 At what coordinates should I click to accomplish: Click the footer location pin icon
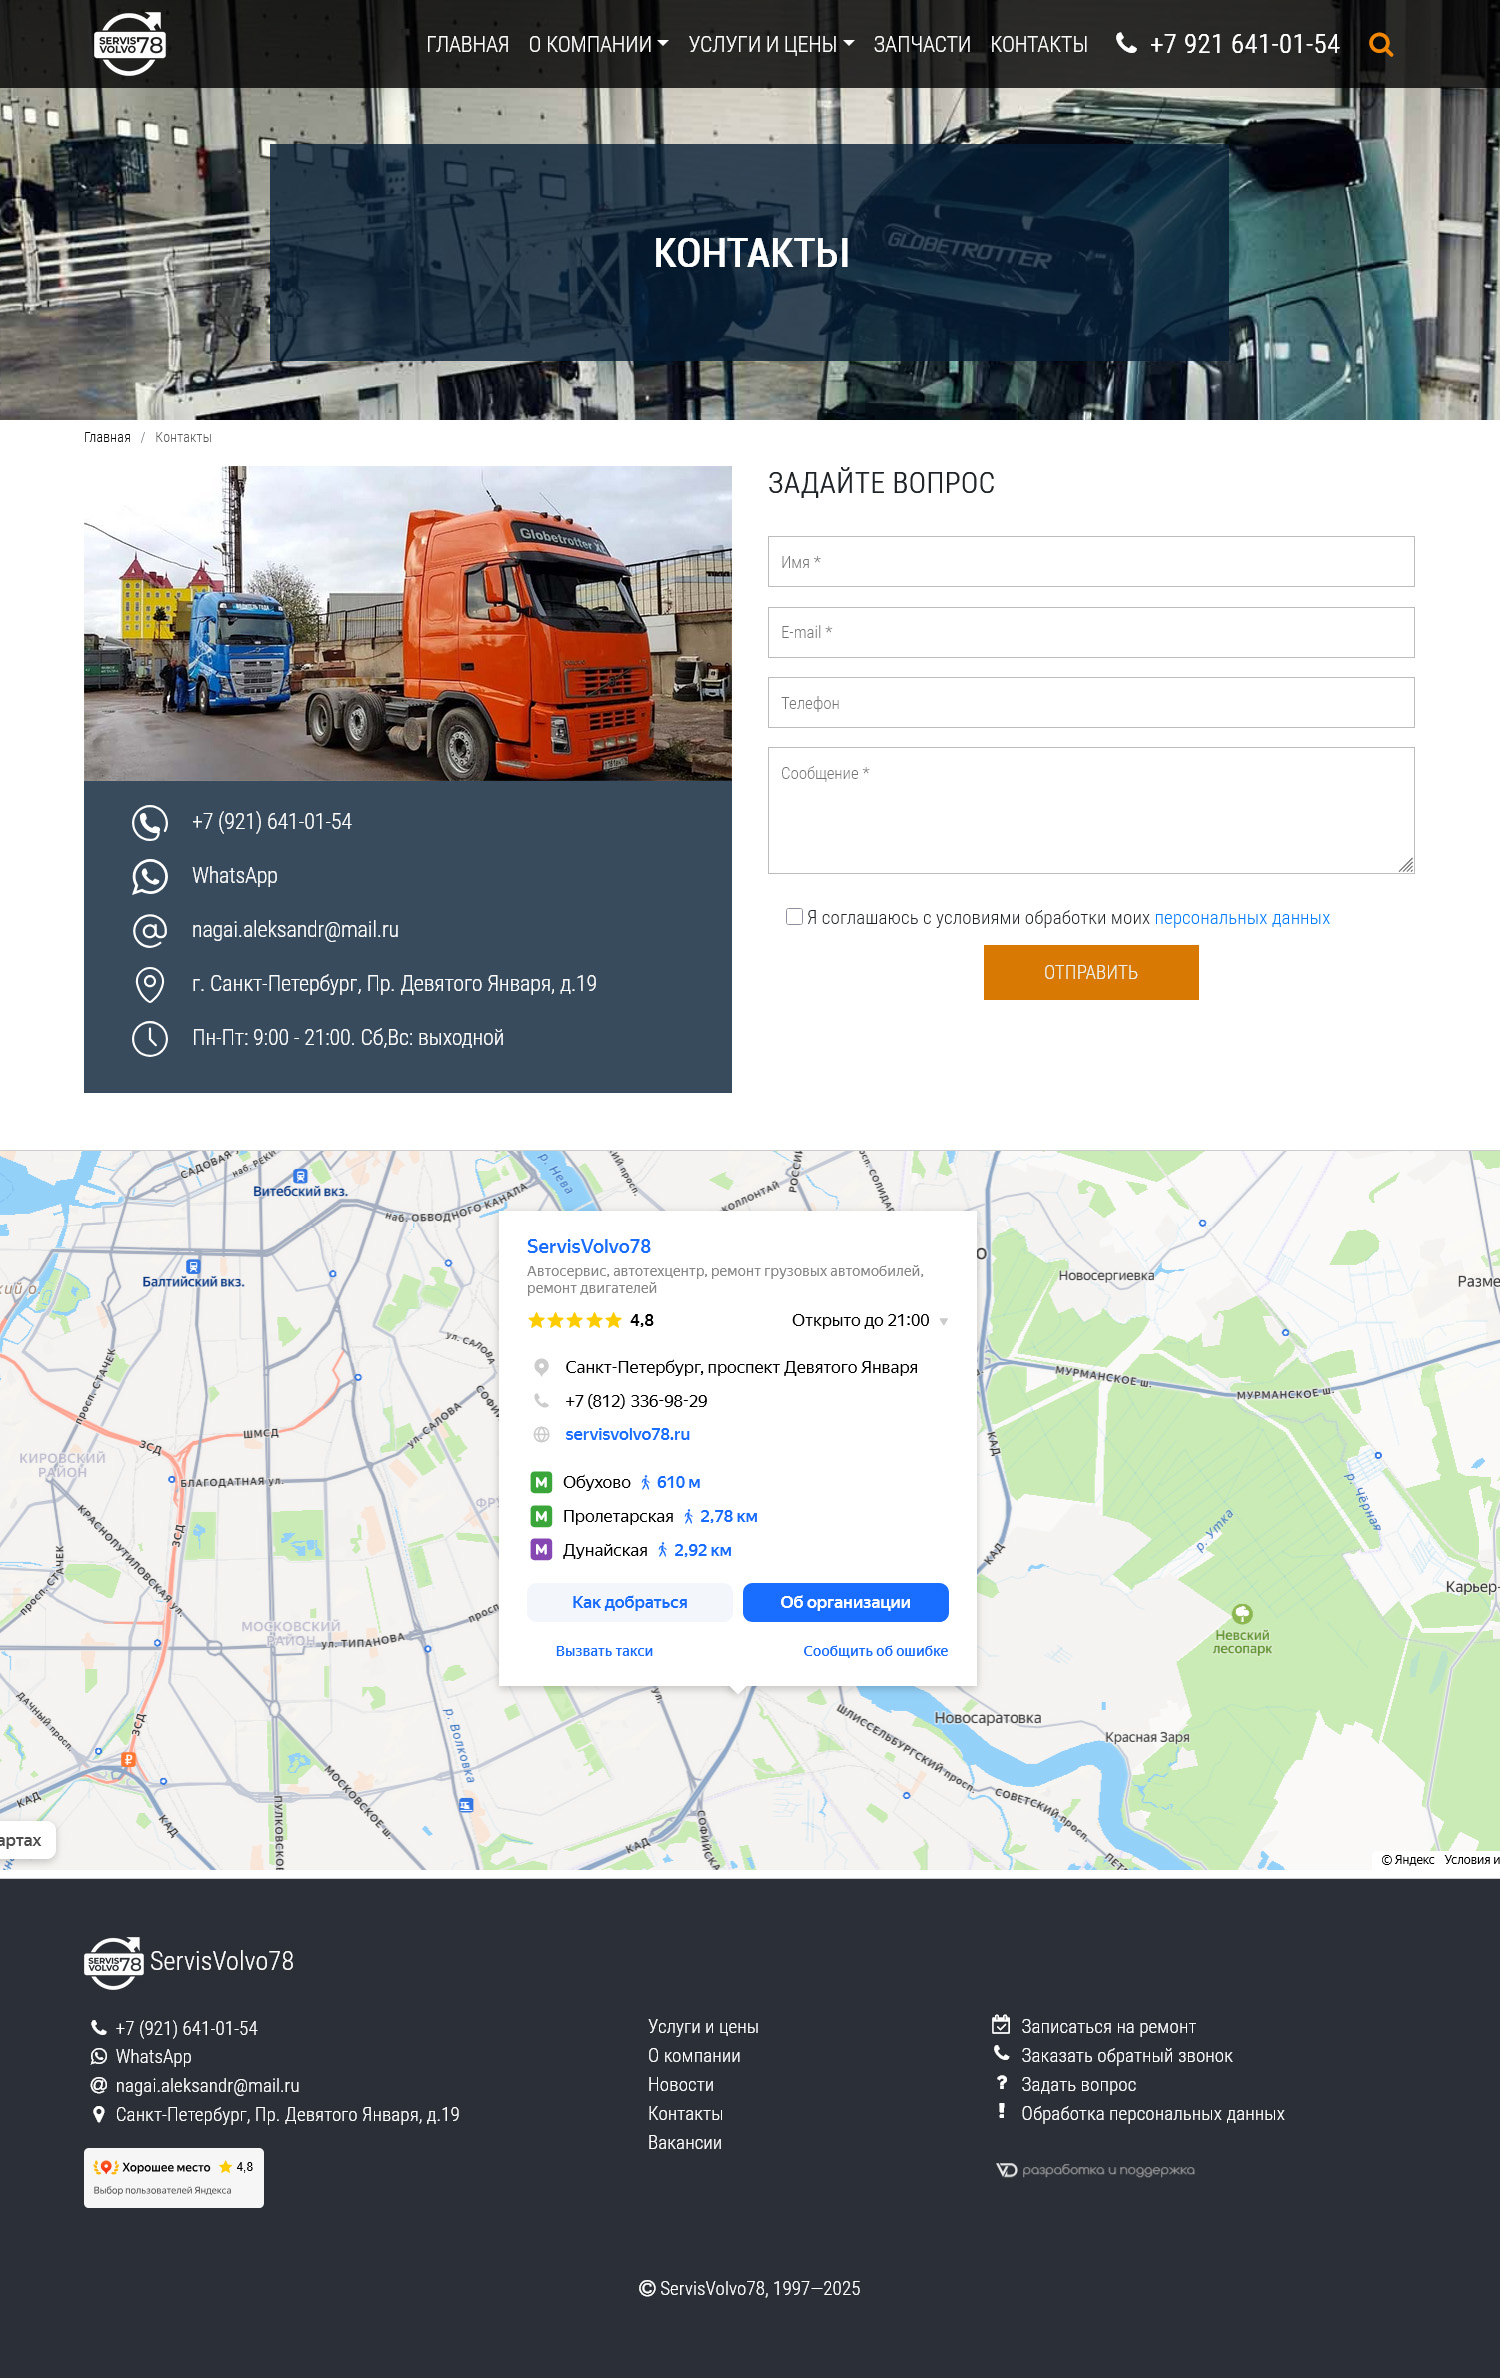point(99,2115)
